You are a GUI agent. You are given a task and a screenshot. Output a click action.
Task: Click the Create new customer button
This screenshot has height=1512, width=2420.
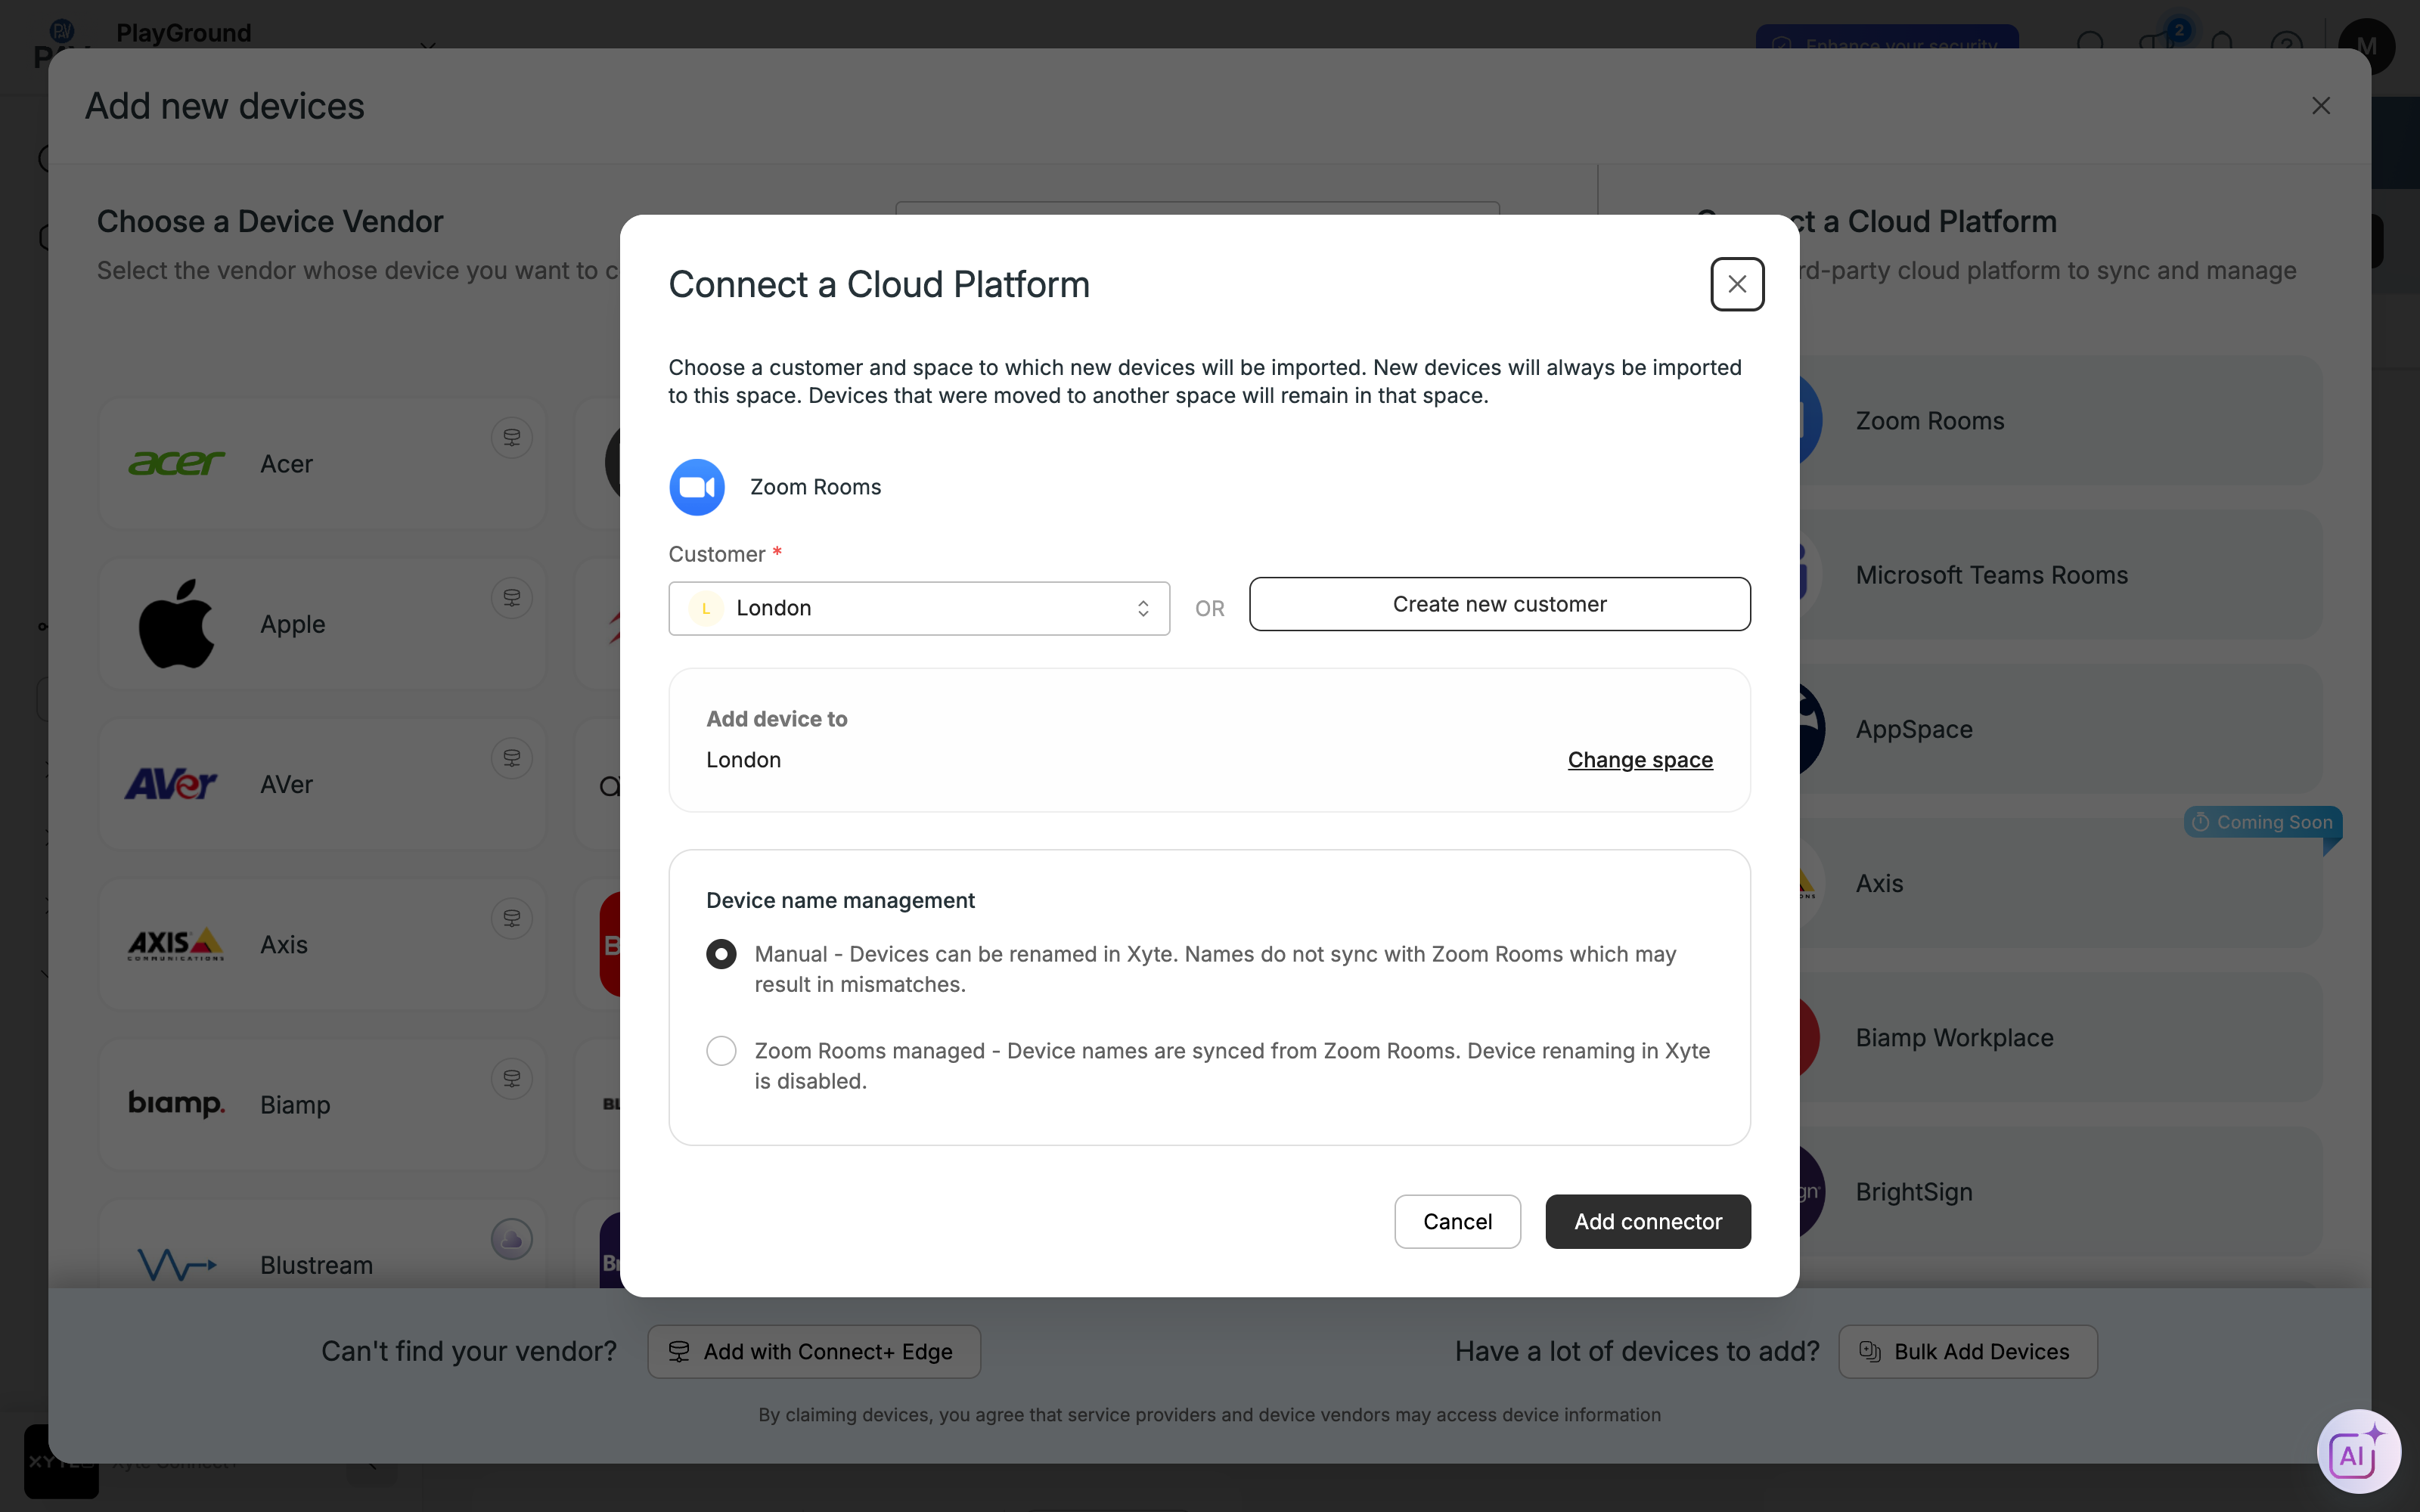tap(1499, 604)
